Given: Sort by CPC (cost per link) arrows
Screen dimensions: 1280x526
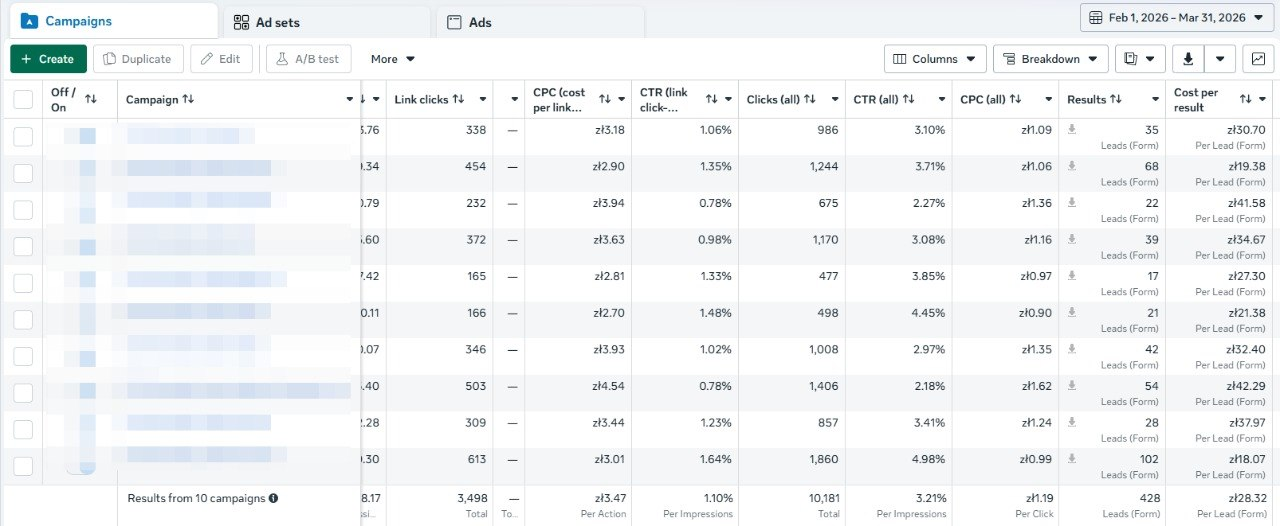Looking at the screenshot, I should click(x=605, y=99).
